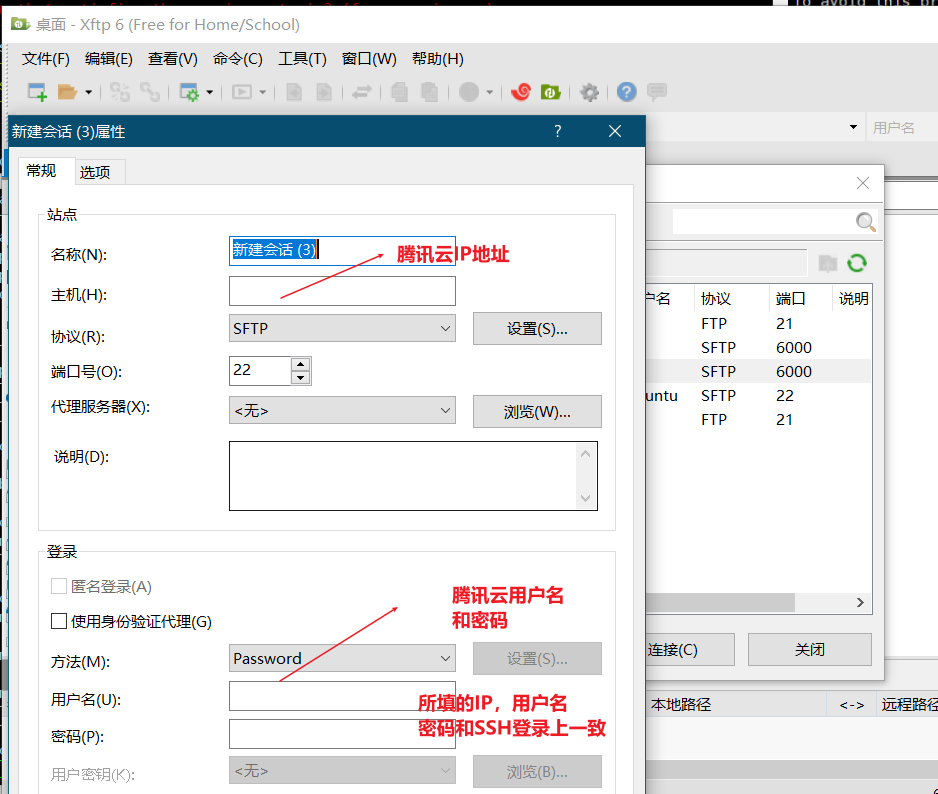This screenshot has width=938, height=794.
Task: Click the session properties gear-window icon
Action: click(x=189, y=92)
